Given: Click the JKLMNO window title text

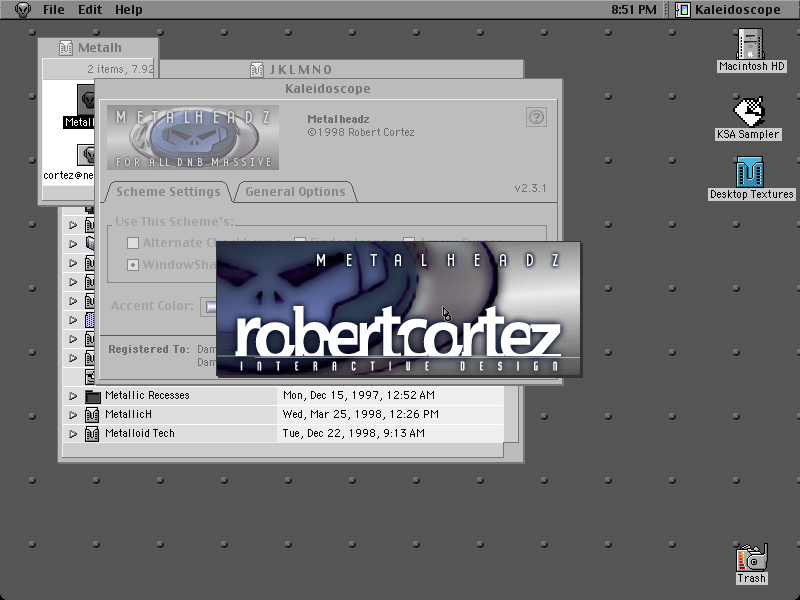Looking at the screenshot, I should (x=301, y=69).
